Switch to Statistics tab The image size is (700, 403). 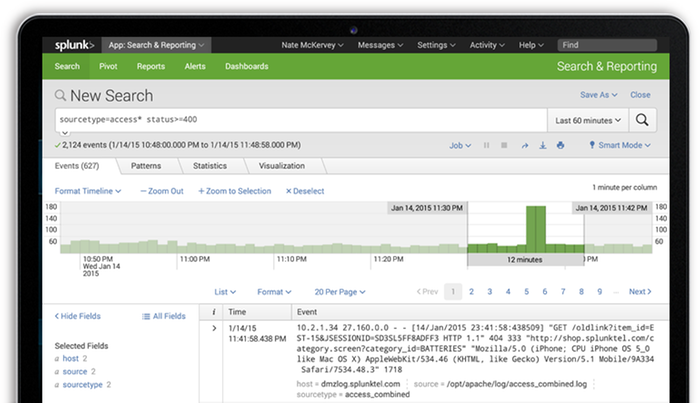point(210,166)
